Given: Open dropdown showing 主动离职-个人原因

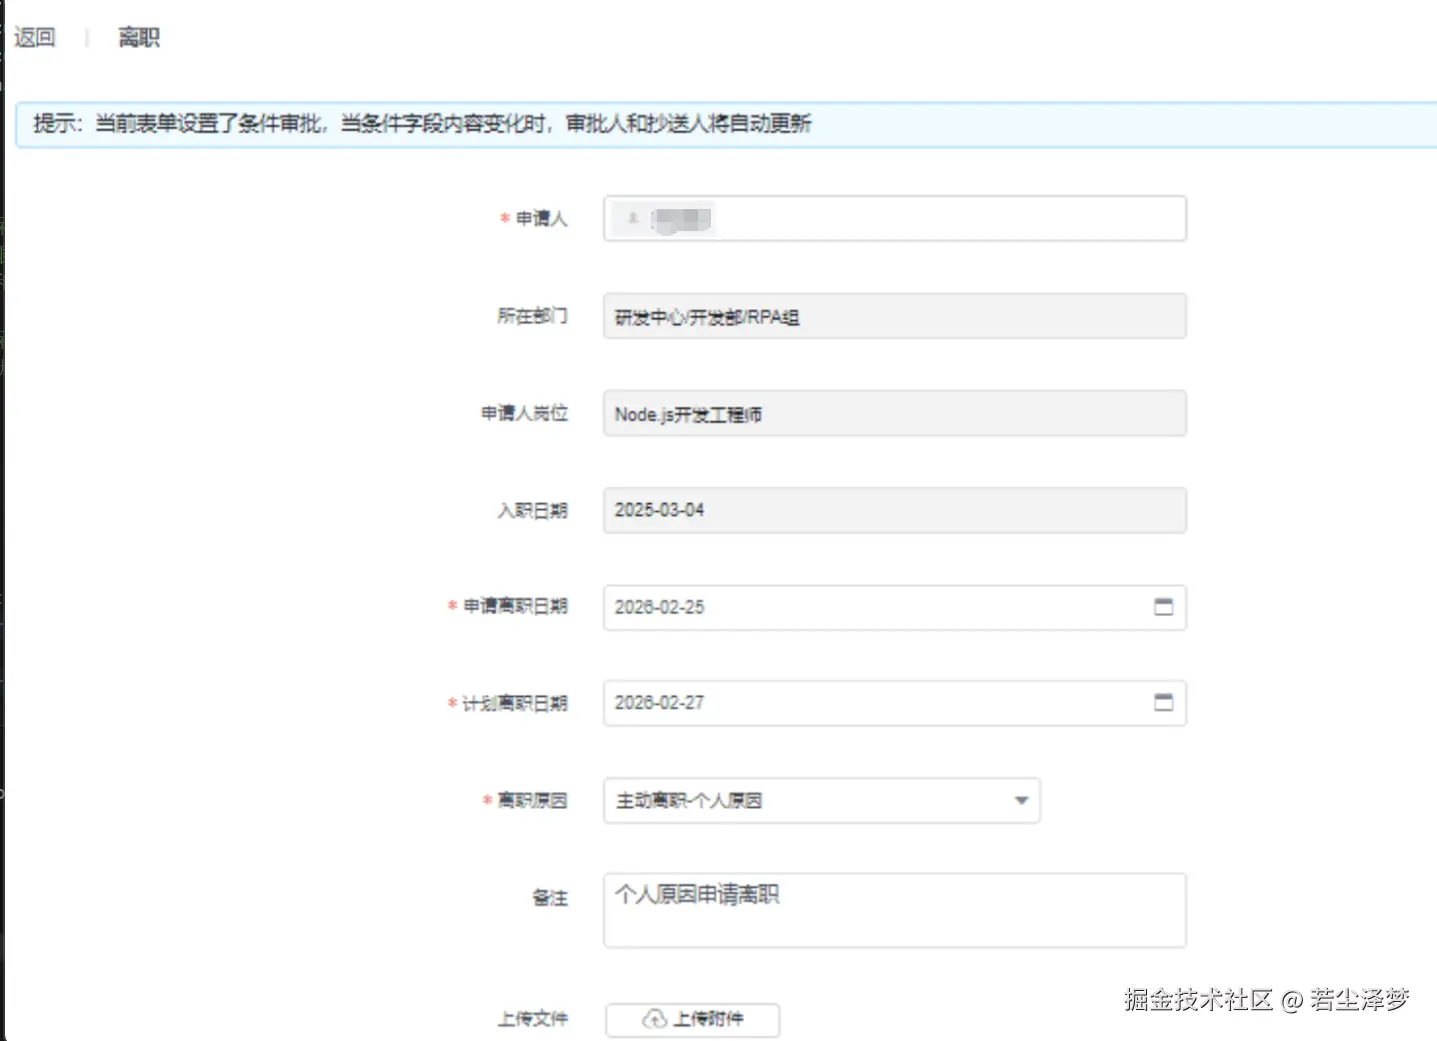Looking at the screenshot, I should [x=820, y=800].
